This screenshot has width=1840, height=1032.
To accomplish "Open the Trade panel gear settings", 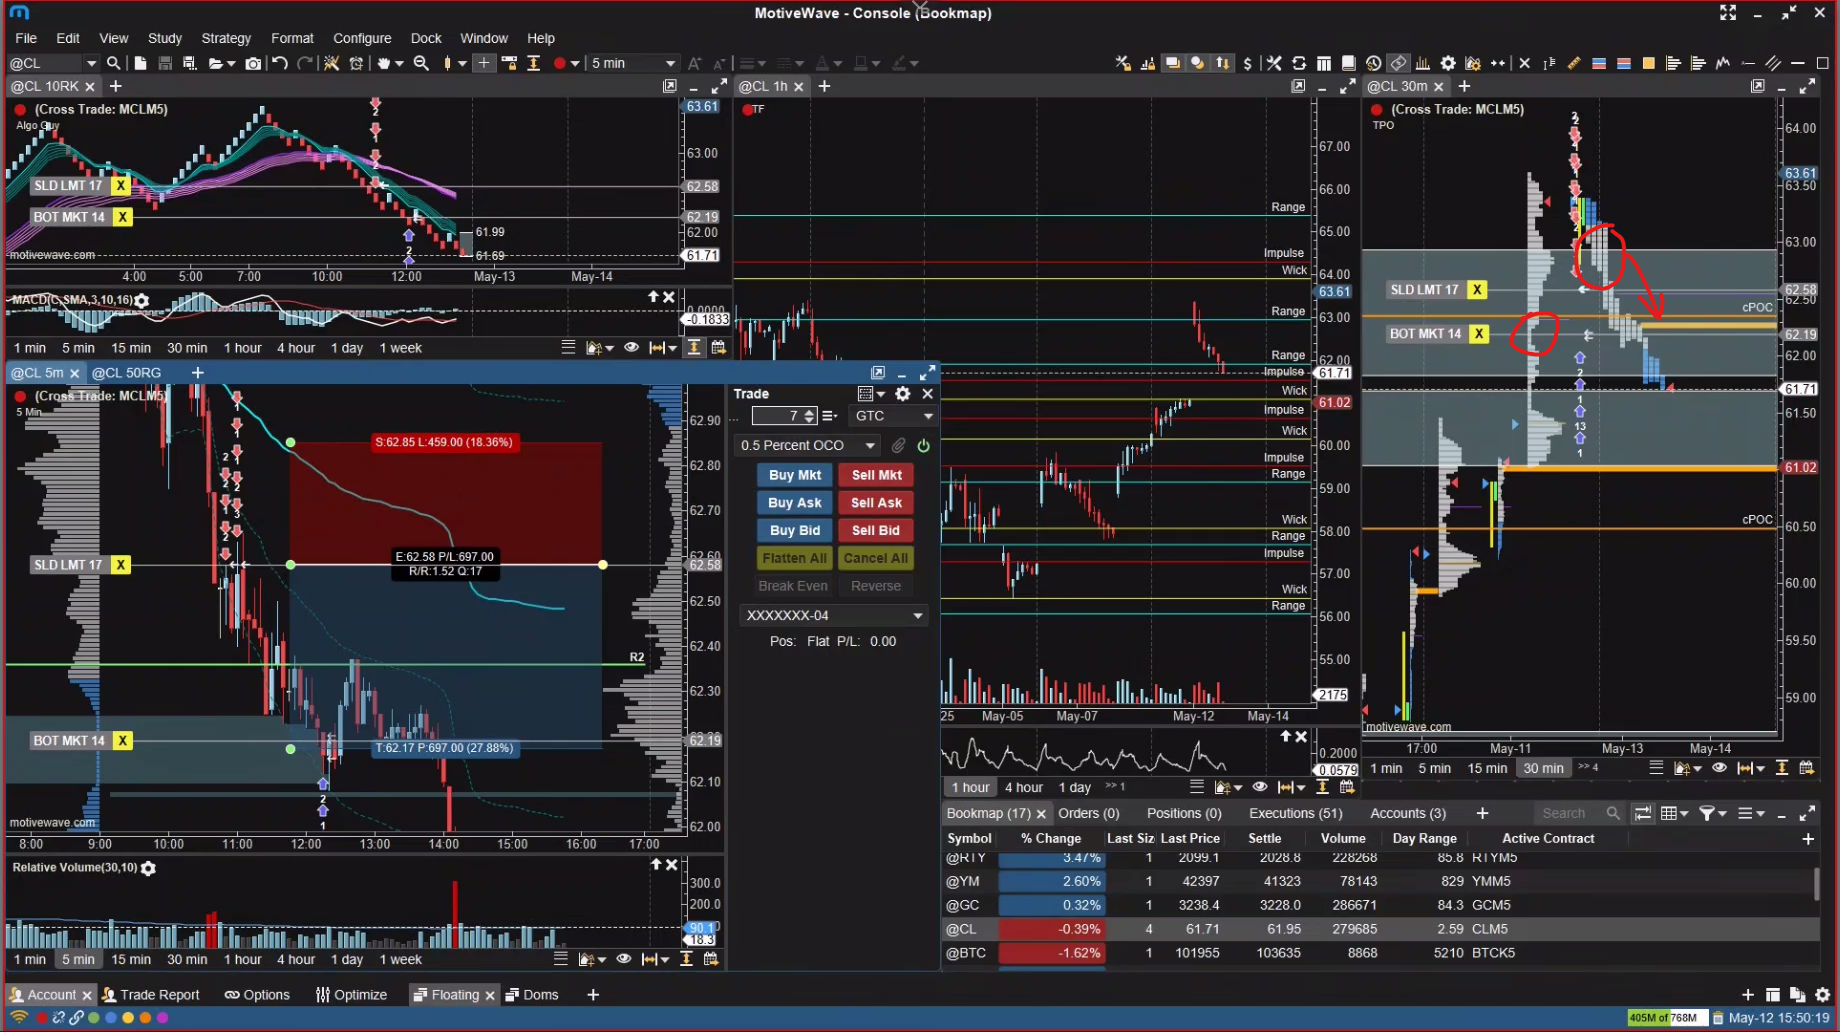I will click(x=903, y=394).
